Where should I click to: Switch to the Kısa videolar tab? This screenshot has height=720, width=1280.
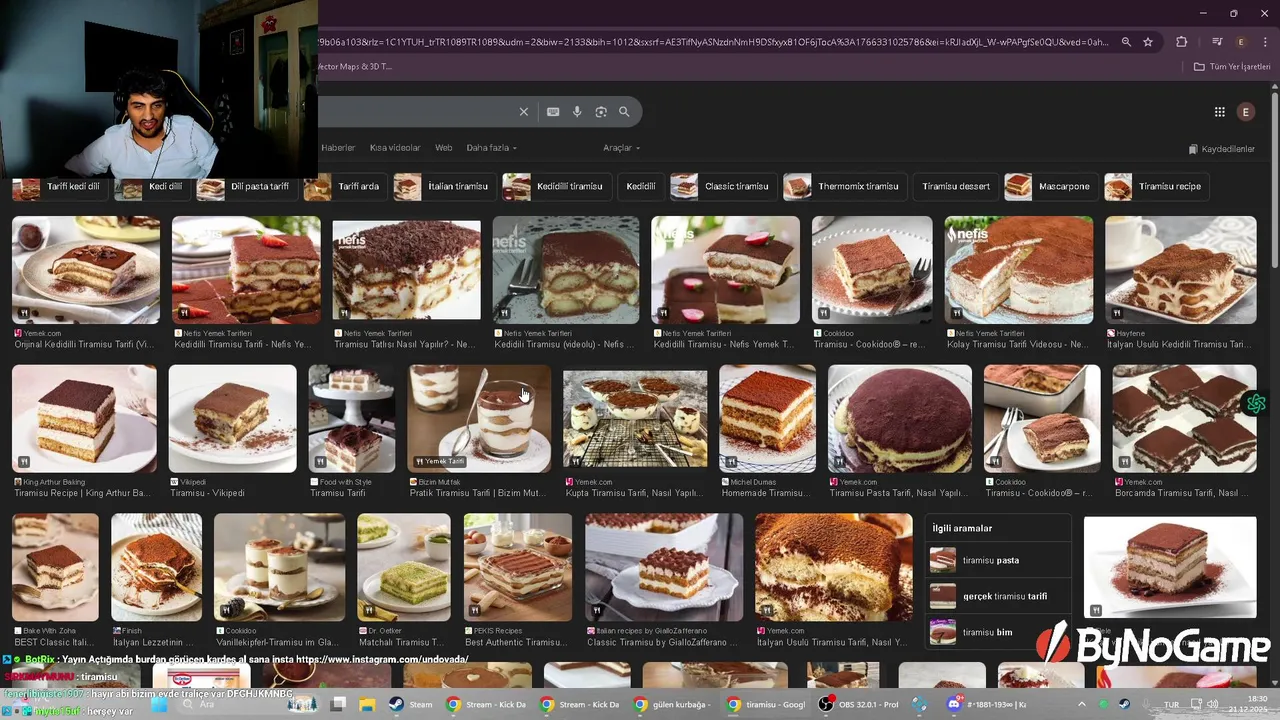pos(395,148)
